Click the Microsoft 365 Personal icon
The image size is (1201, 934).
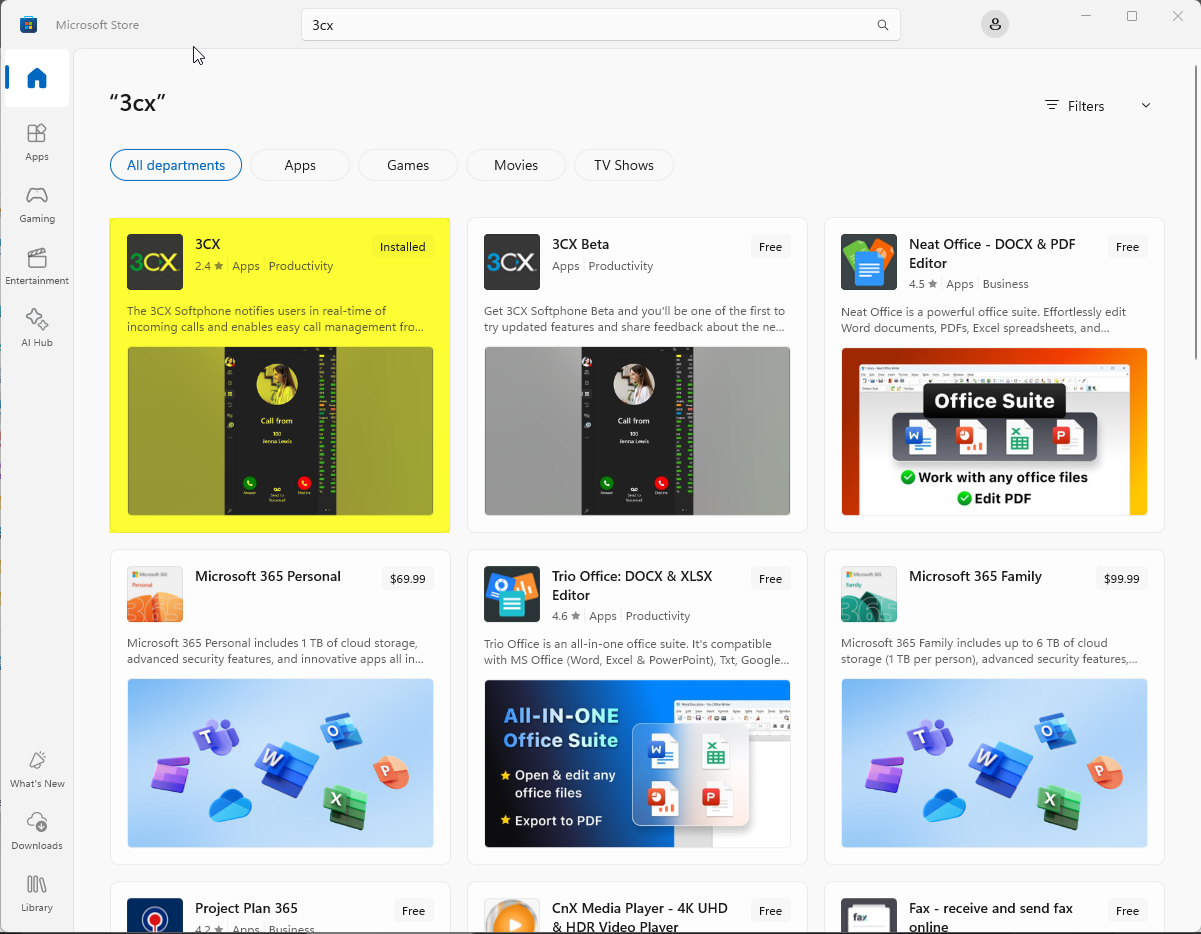click(155, 594)
